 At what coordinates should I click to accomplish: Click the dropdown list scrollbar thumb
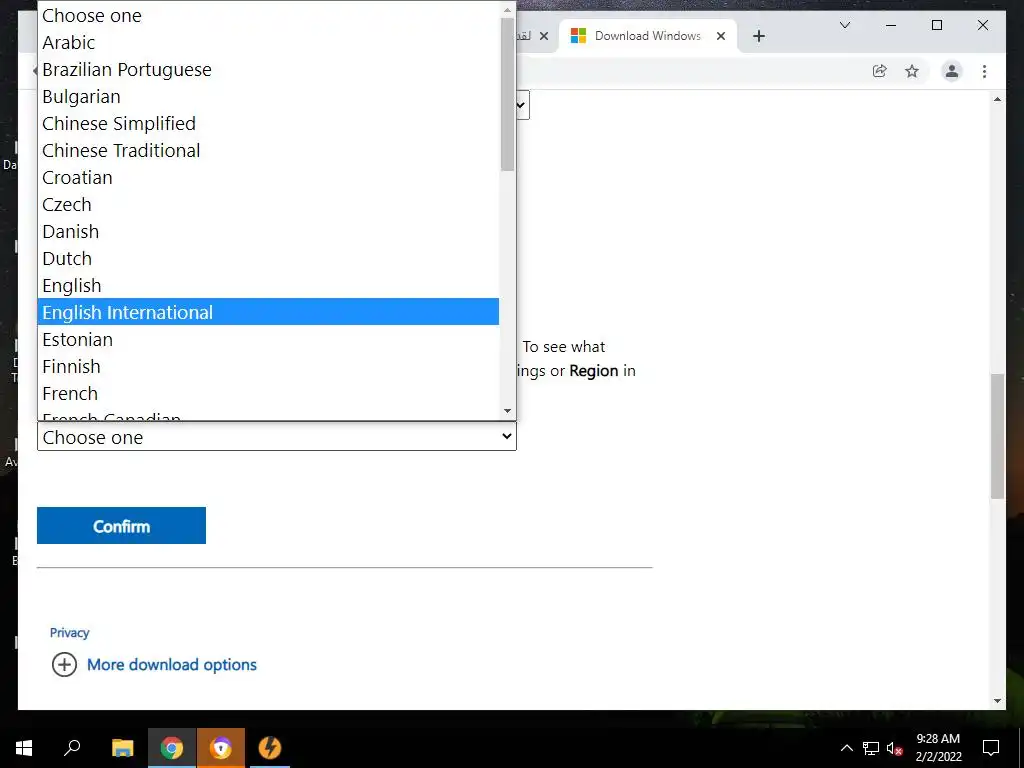click(507, 95)
